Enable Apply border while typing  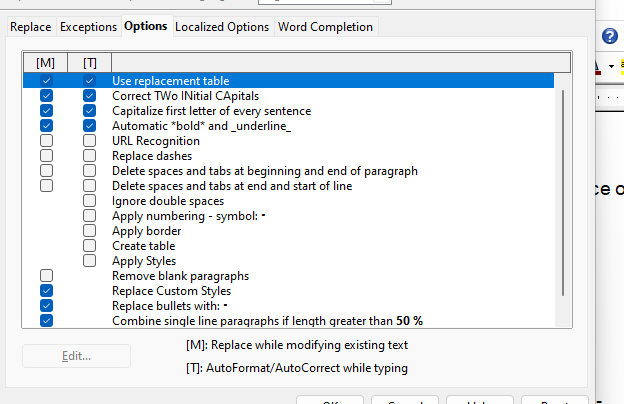(89, 230)
